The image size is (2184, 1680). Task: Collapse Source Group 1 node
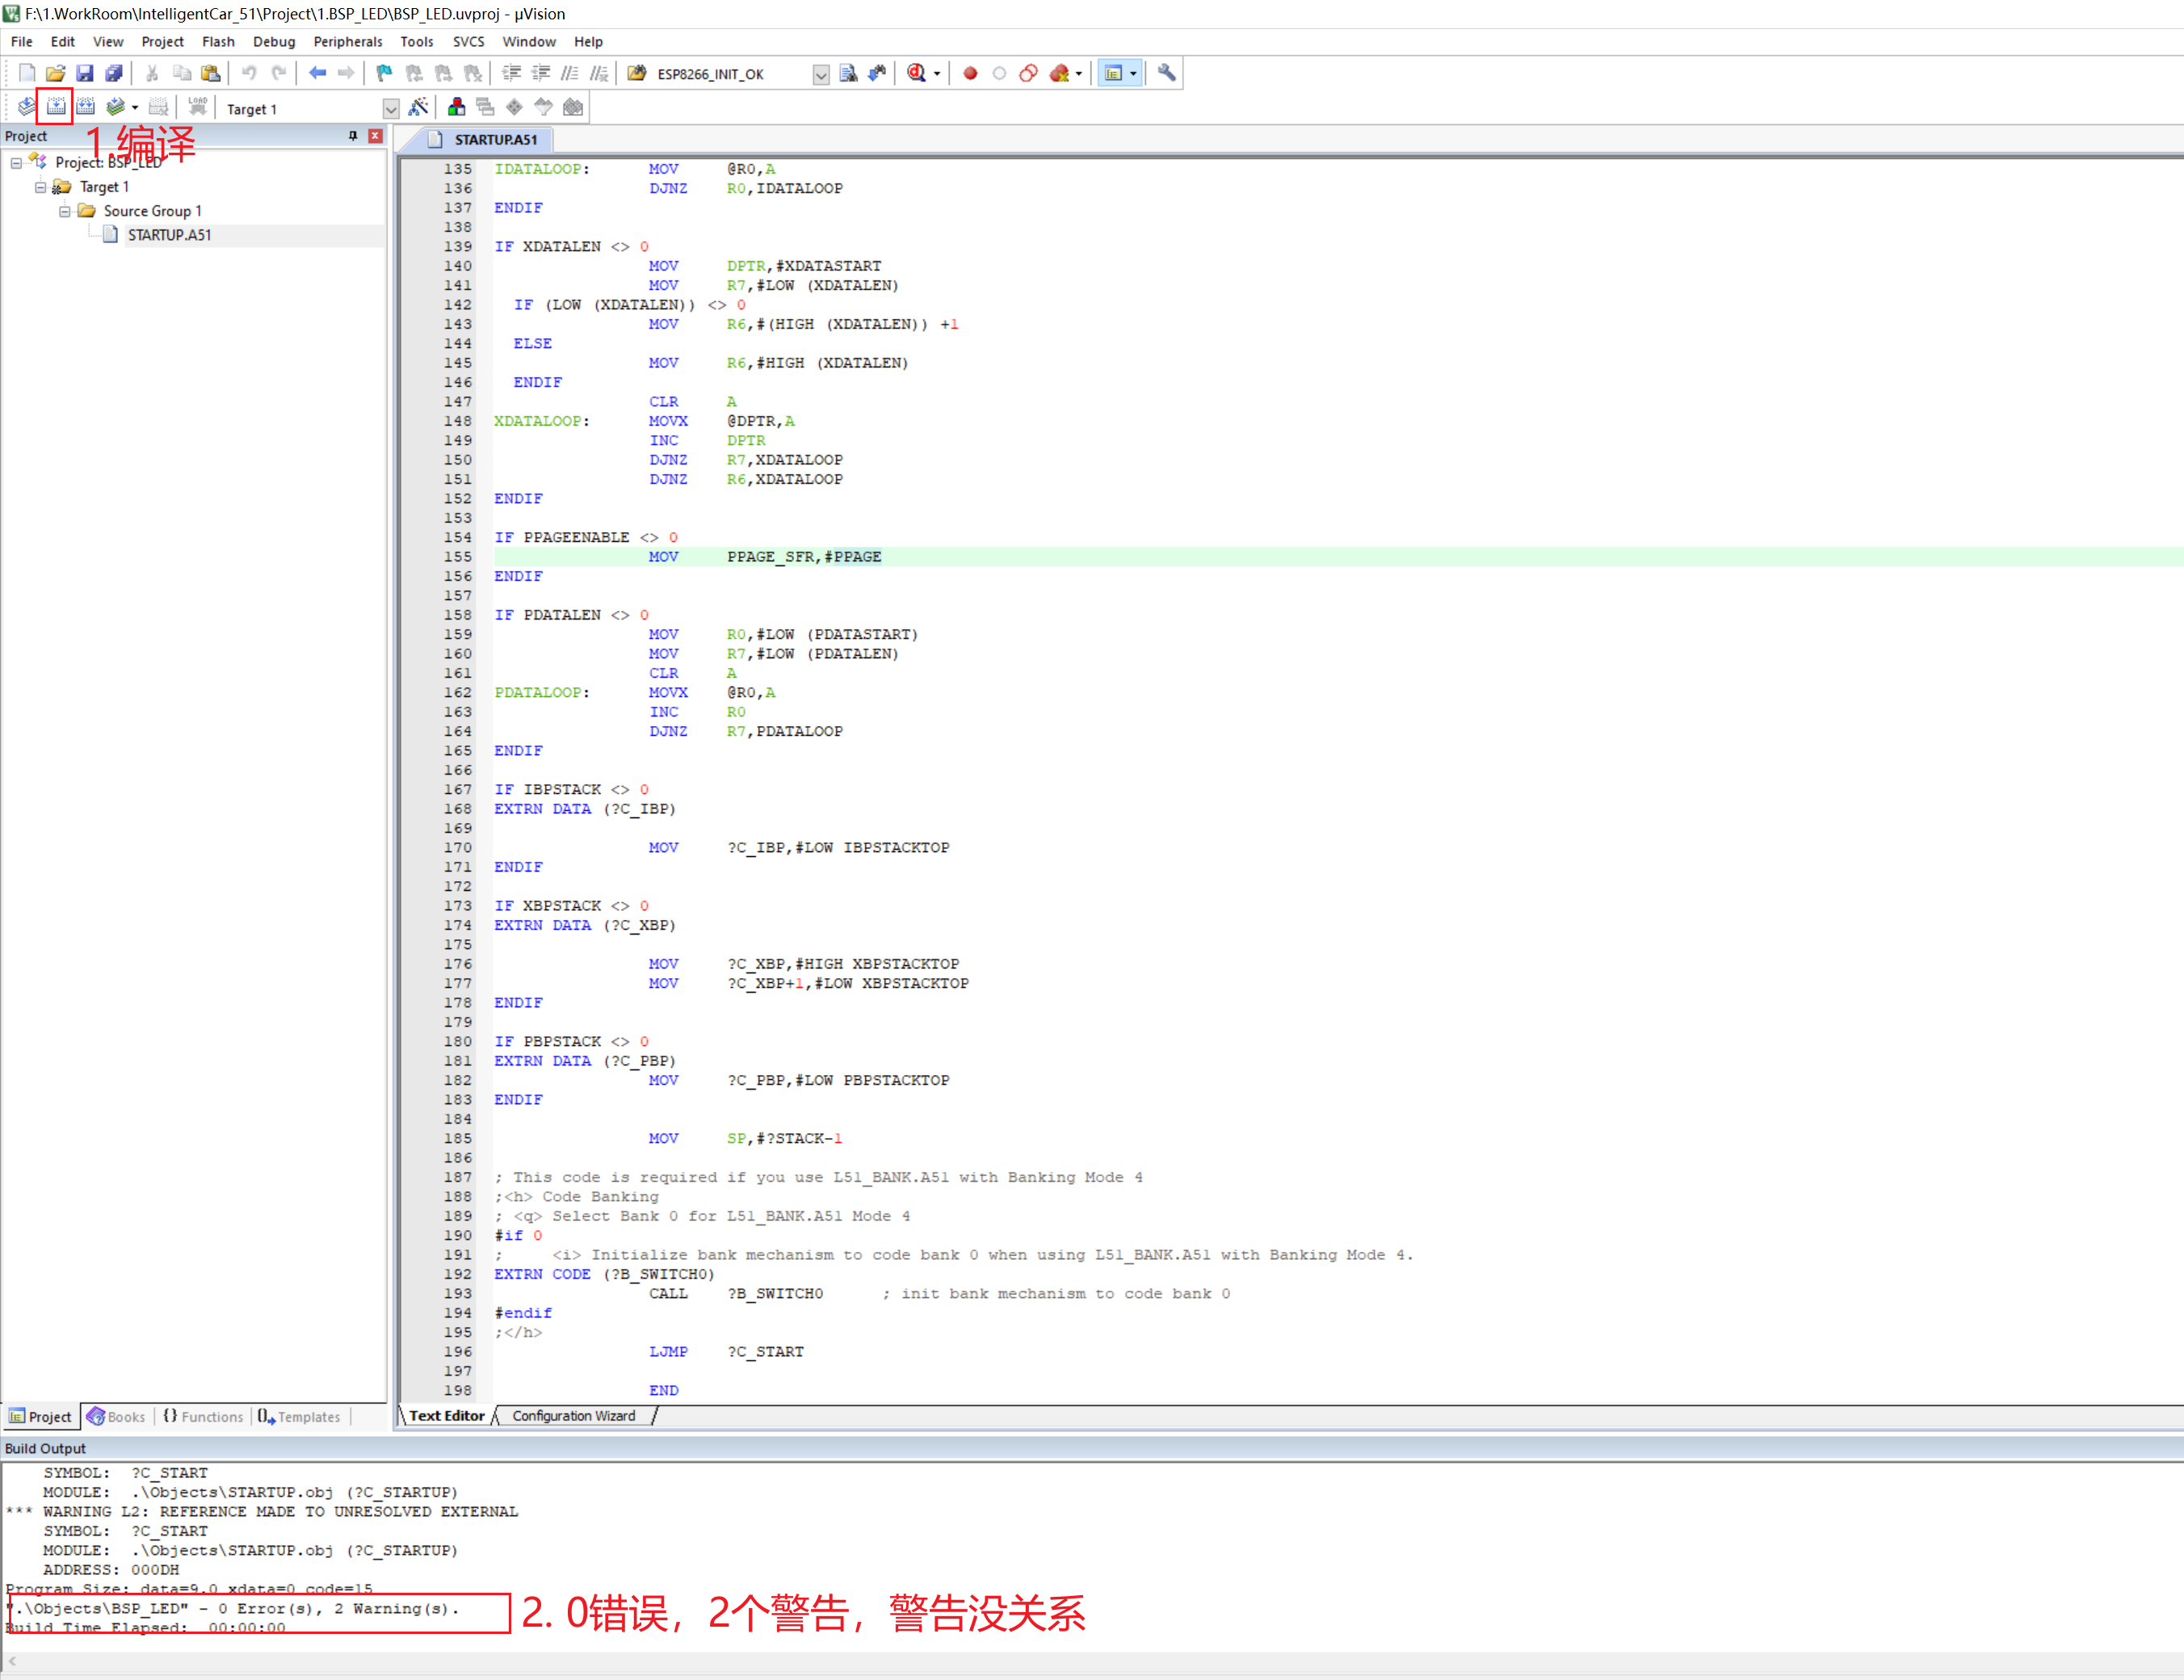point(64,211)
